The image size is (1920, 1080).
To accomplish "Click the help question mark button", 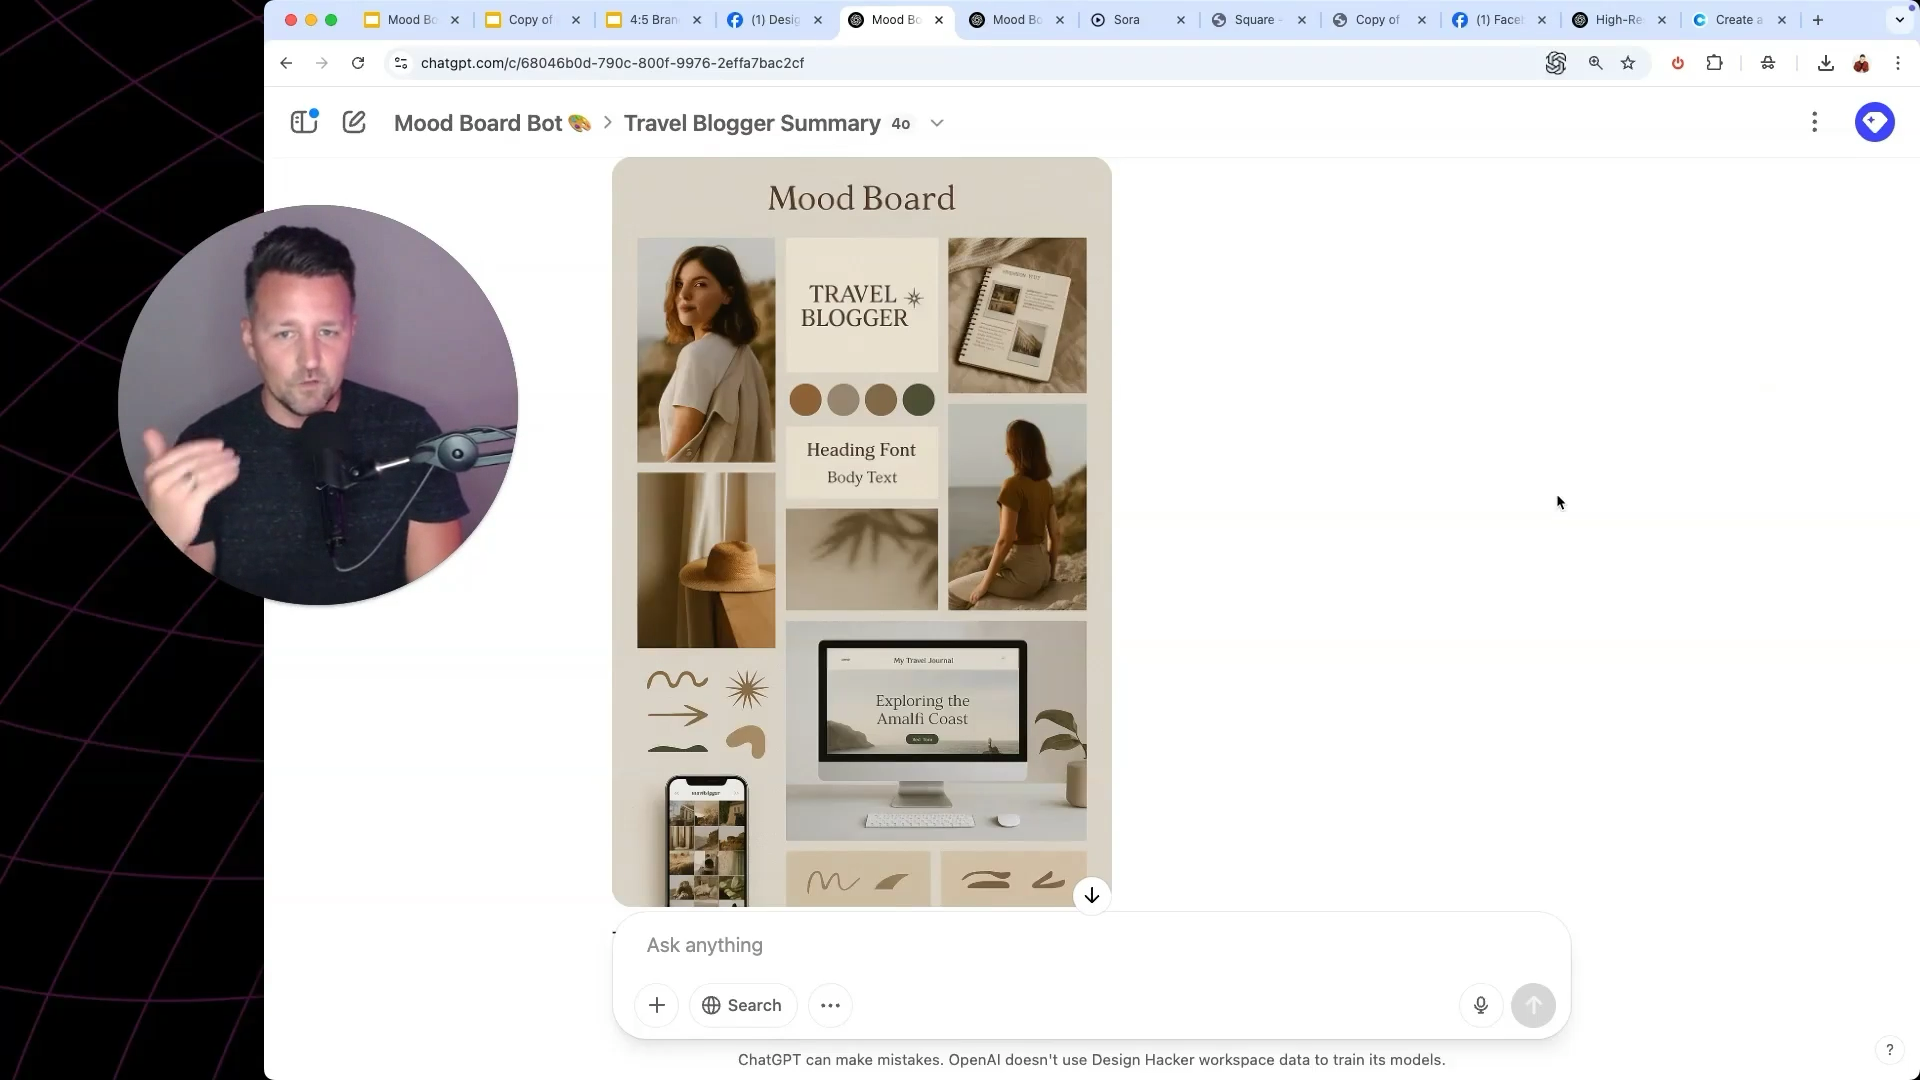I will pyautogui.click(x=1889, y=1049).
